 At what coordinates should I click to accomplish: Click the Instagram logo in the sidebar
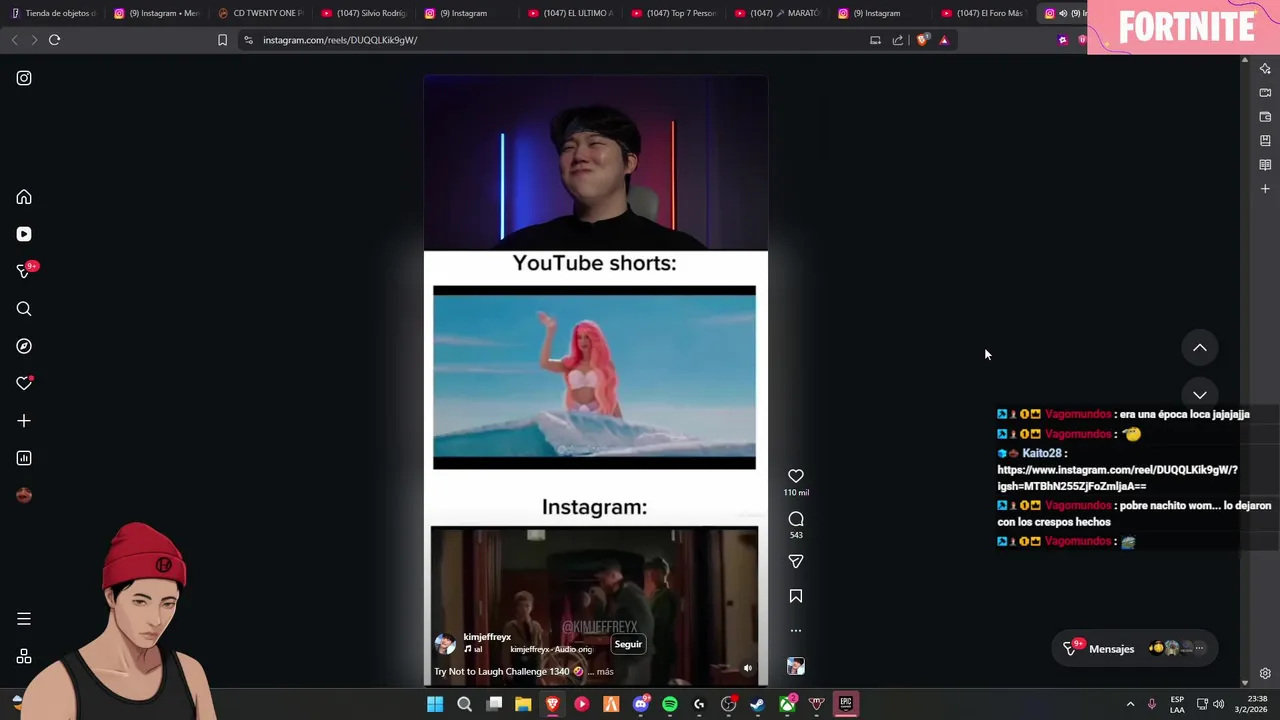24,78
